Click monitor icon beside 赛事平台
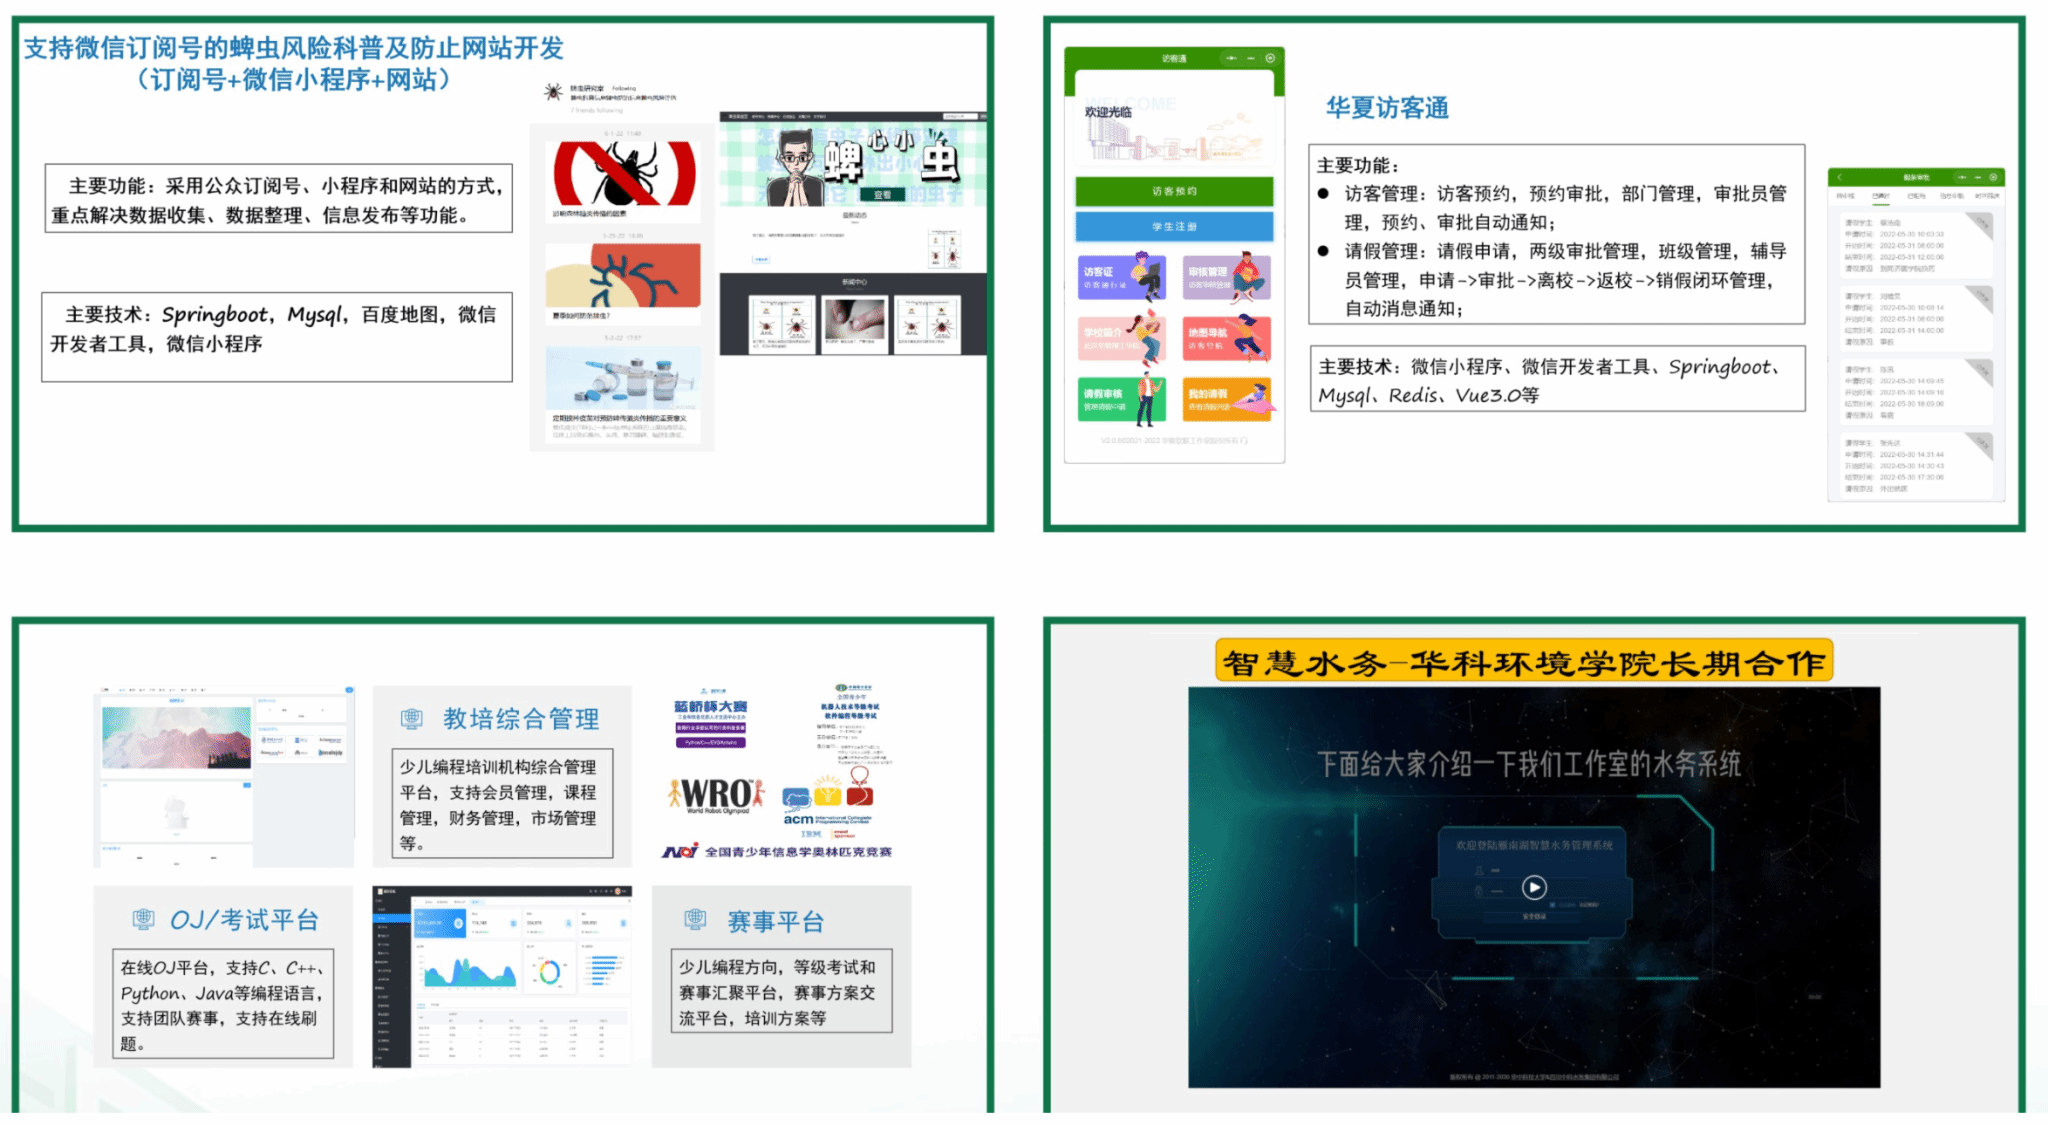This screenshot has width=2048, height=1125. [695, 920]
